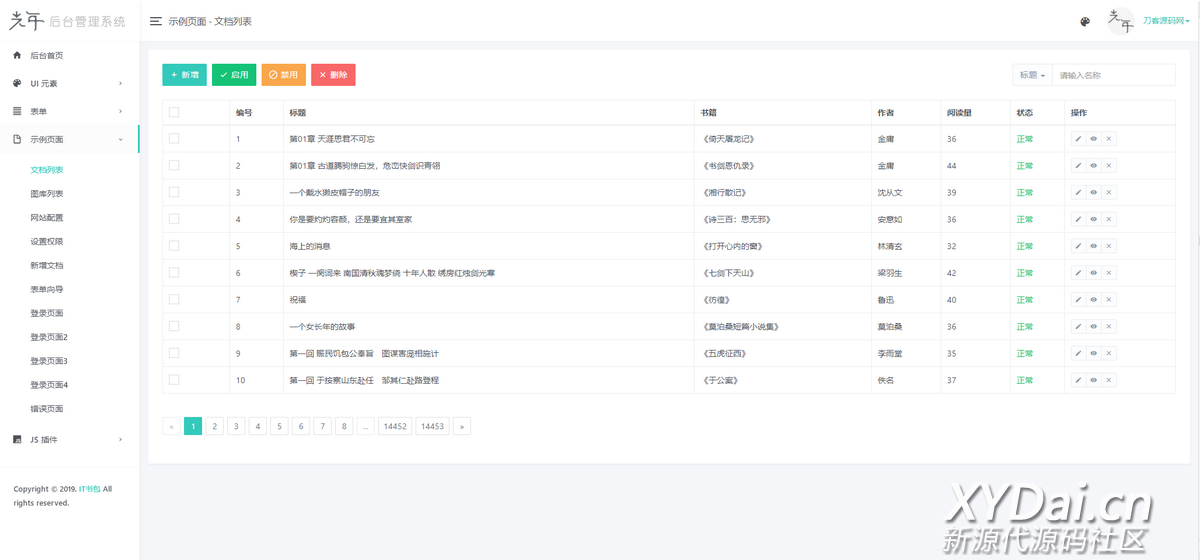Check the checkbox for row 10

click(x=174, y=380)
